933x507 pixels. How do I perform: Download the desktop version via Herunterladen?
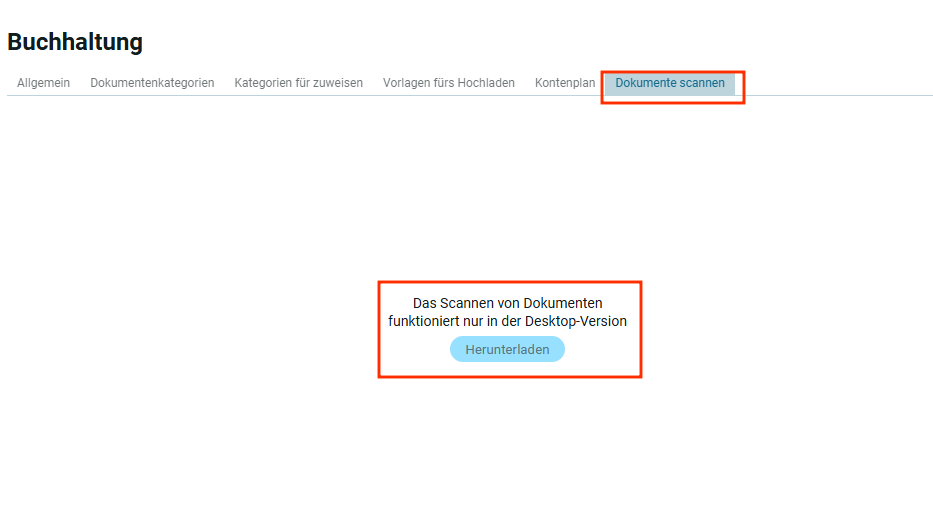[x=507, y=349]
